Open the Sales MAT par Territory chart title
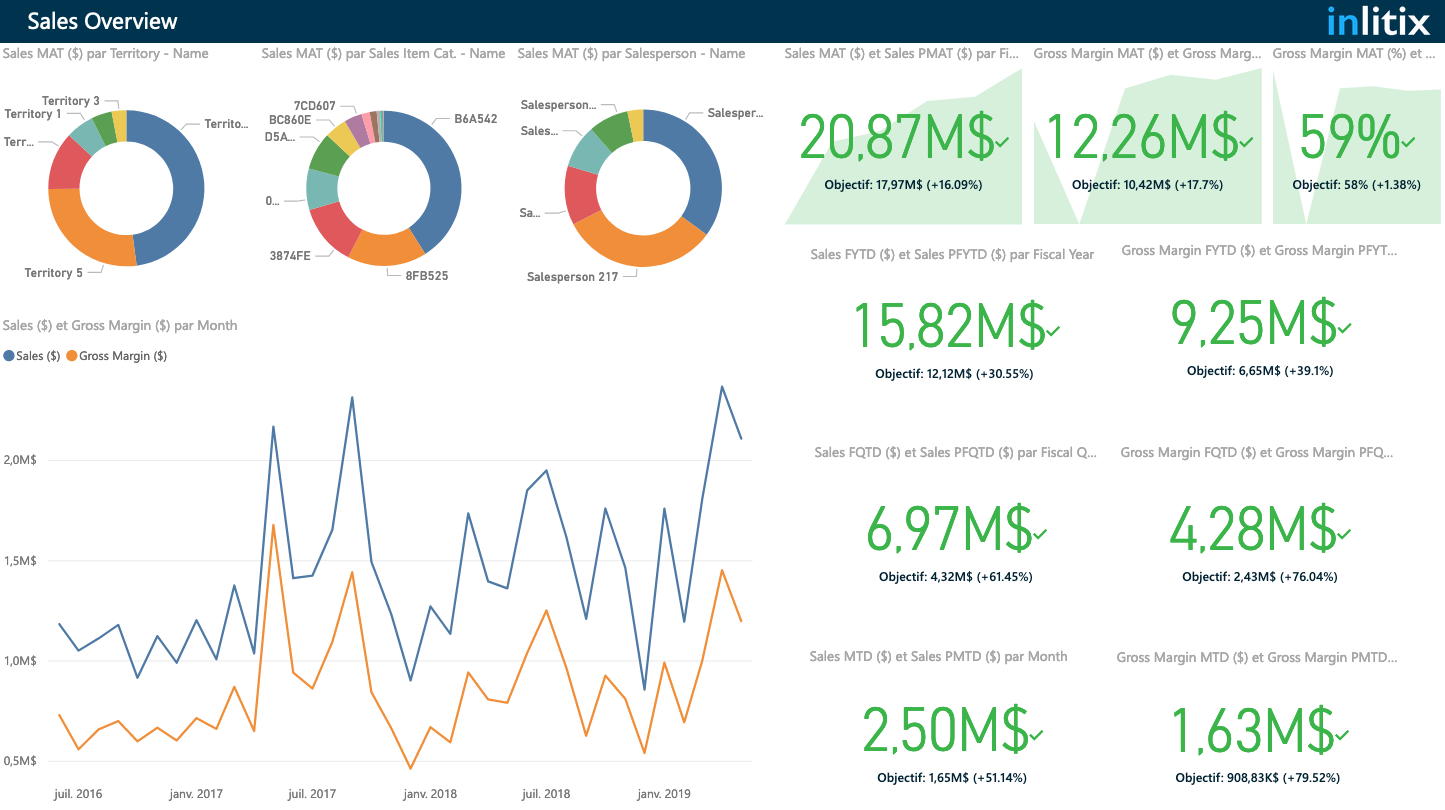The height and width of the screenshot is (810, 1445). 106,53
